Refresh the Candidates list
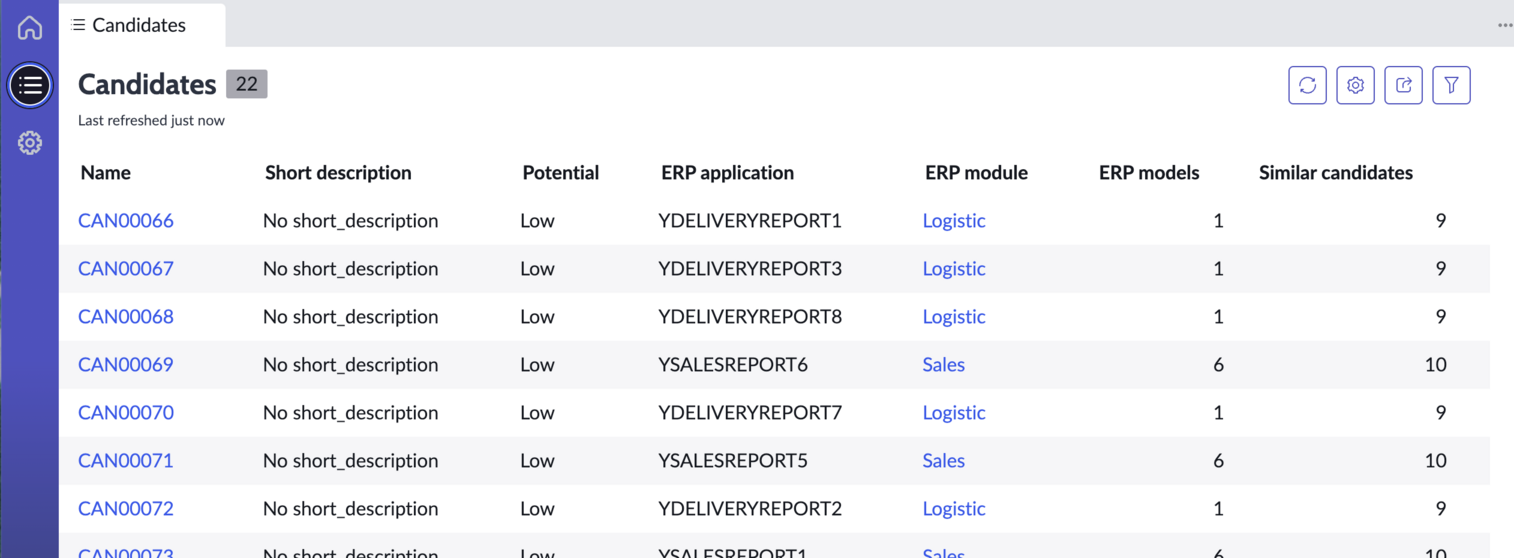 click(x=1307, y=85)
